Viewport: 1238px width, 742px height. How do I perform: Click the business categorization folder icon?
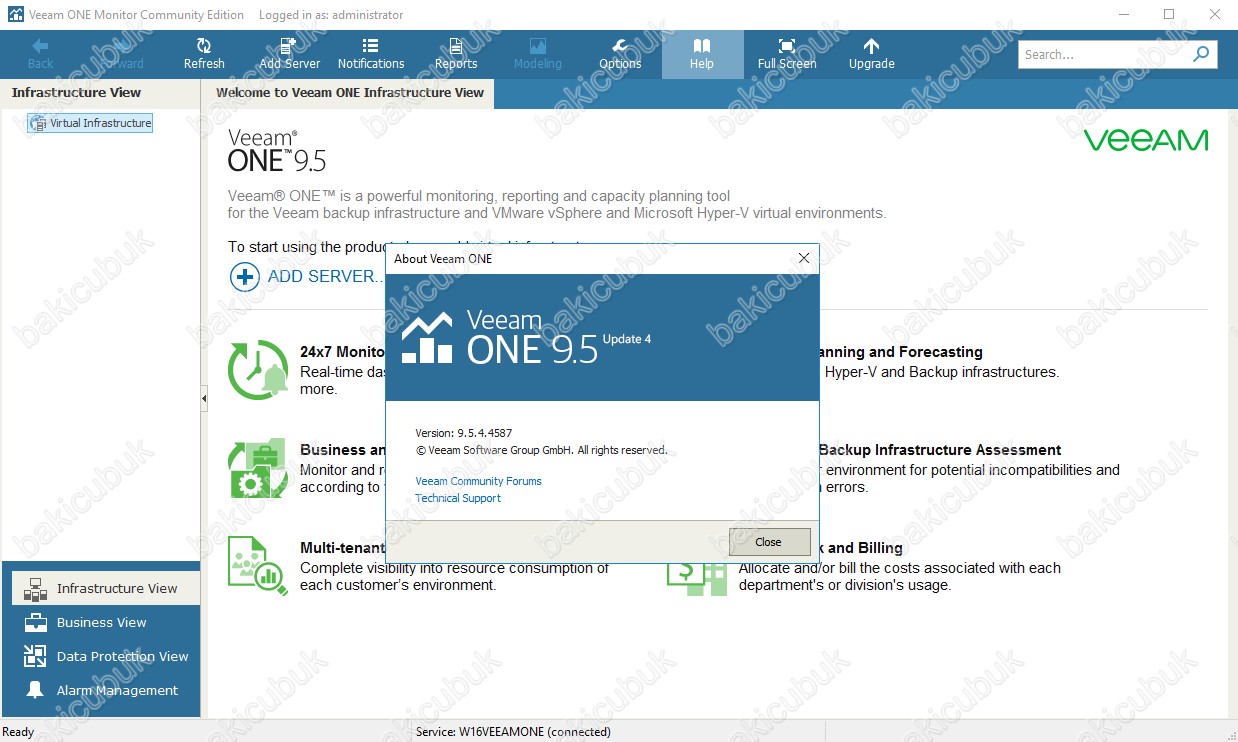(x=258, y=467)
